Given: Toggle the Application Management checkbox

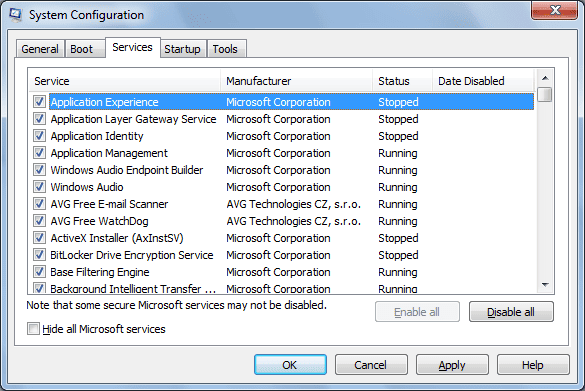Looking at the screenshot, I should coord(39,153).
